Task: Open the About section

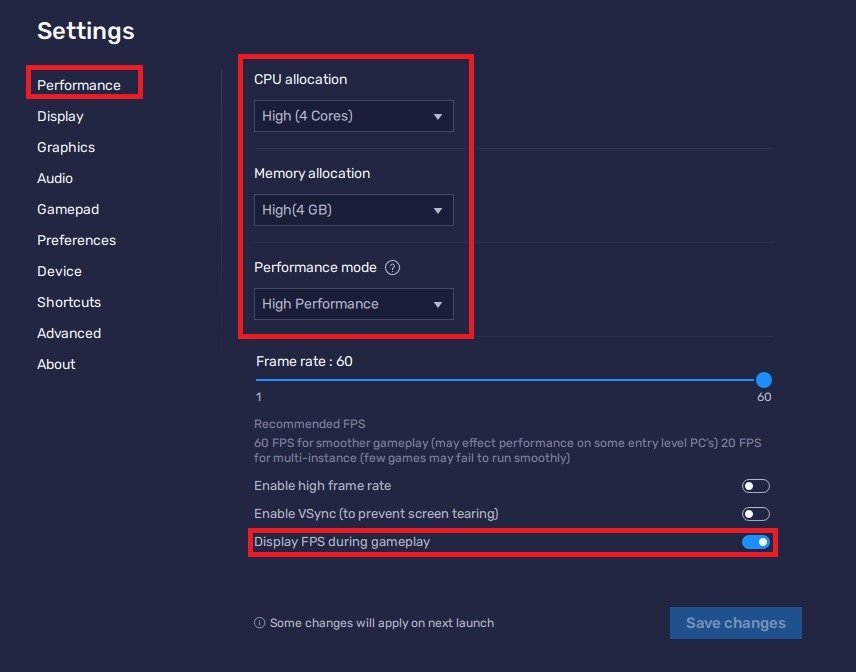Action: click(56, 364)
